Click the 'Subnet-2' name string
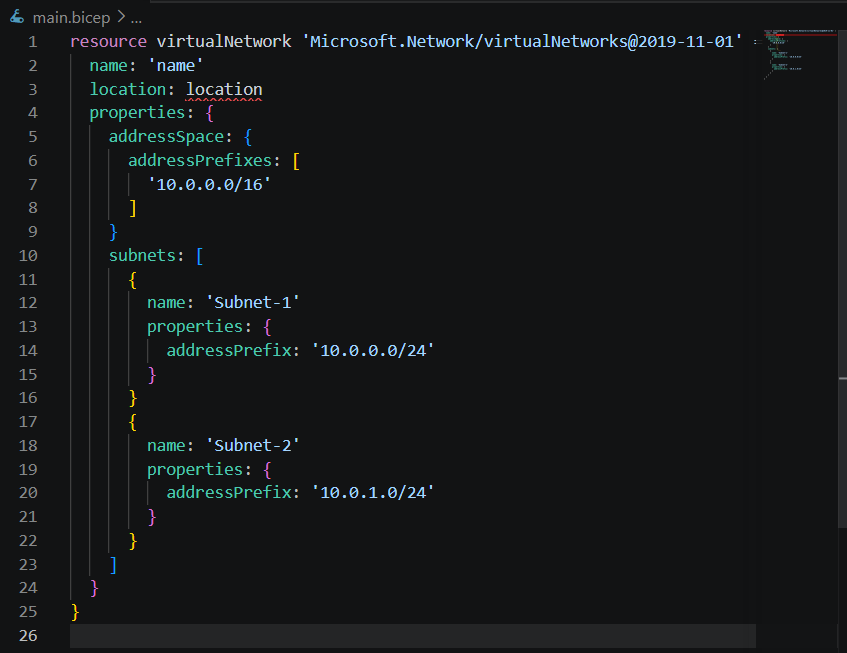 coord(253,445)
